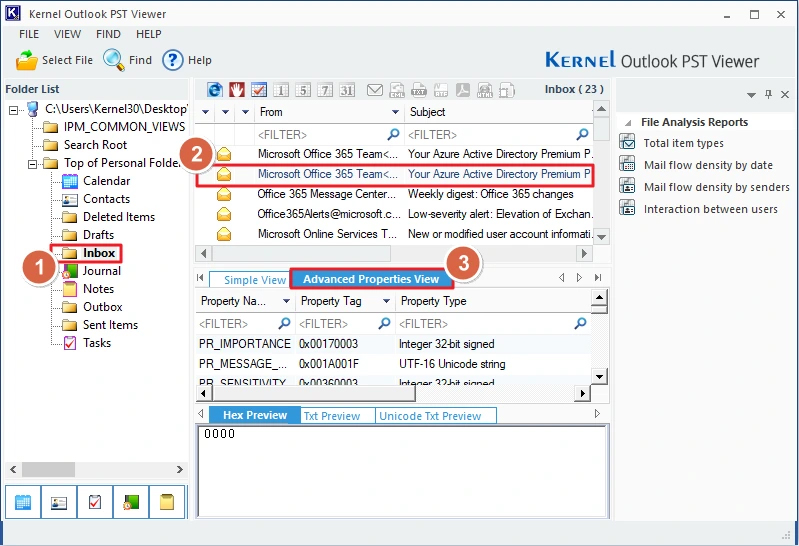Select the Calendar folder in tree
This screenshot has height=546, width=799.
tap(106, 181)
